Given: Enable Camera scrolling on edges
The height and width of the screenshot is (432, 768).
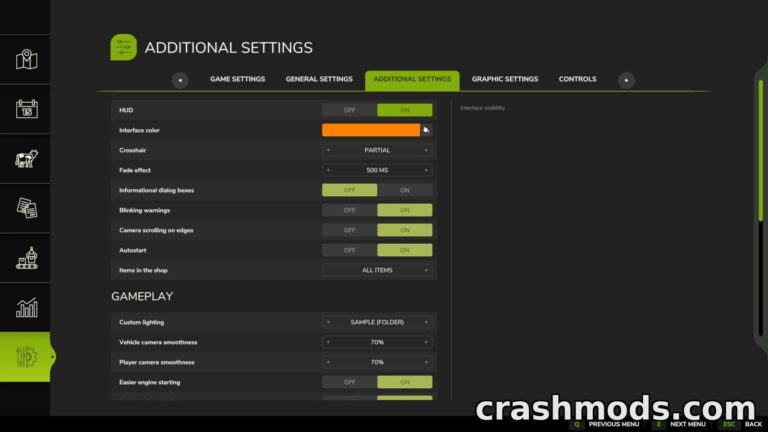Looking at the screenshot, I should click(405, 230).
